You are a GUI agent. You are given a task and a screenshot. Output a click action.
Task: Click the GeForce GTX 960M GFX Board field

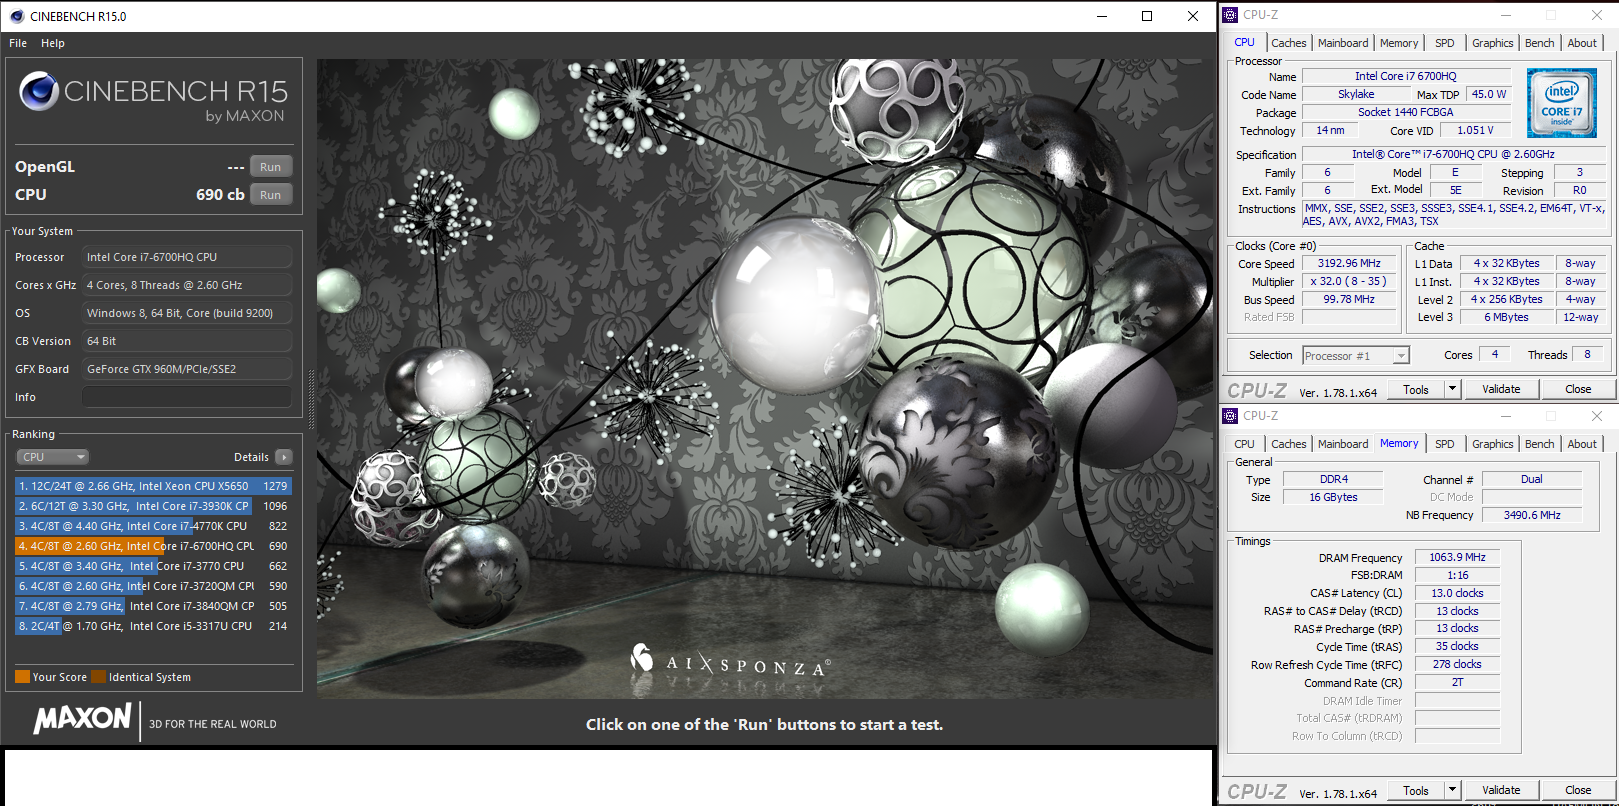click(x=187, y=369)
